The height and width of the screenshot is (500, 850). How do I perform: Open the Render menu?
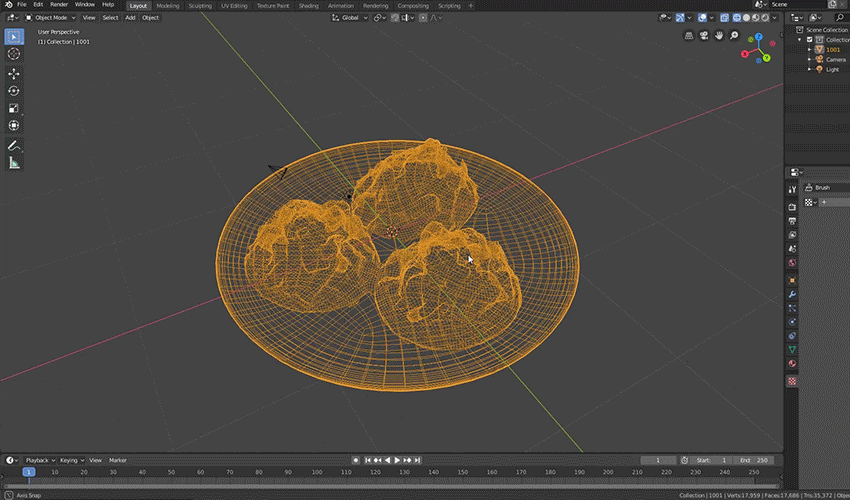(x=59, y=5)
